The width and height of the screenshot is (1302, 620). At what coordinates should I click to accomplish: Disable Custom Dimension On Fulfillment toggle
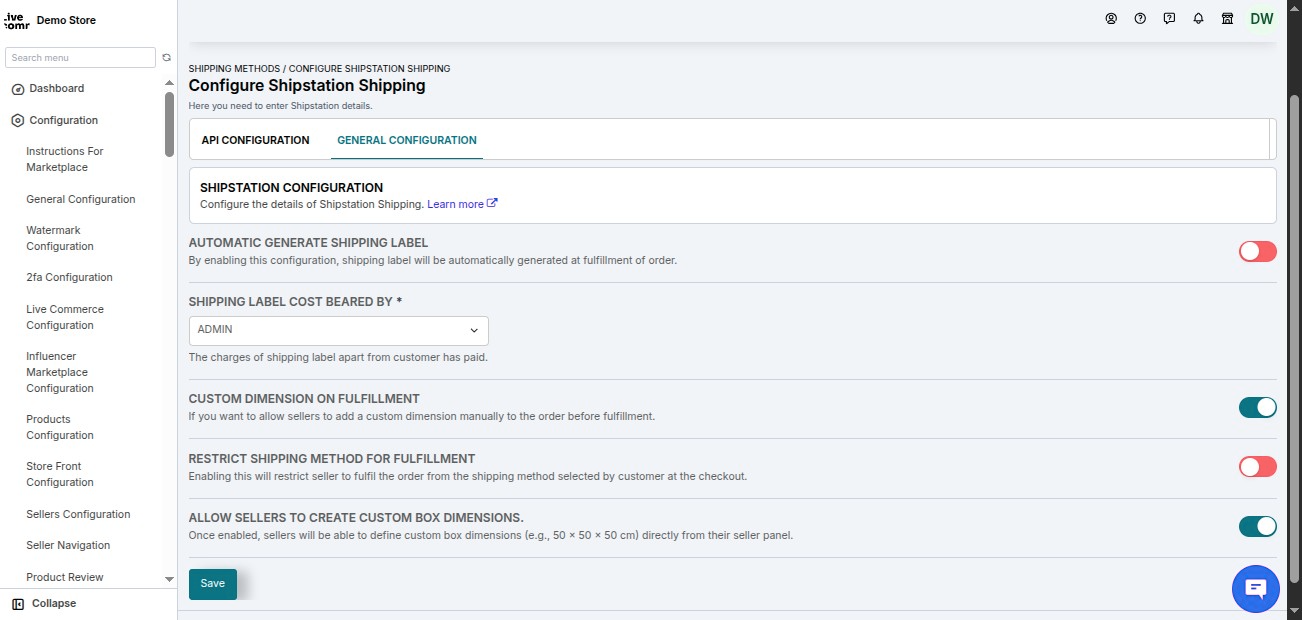click(1258, 407)
